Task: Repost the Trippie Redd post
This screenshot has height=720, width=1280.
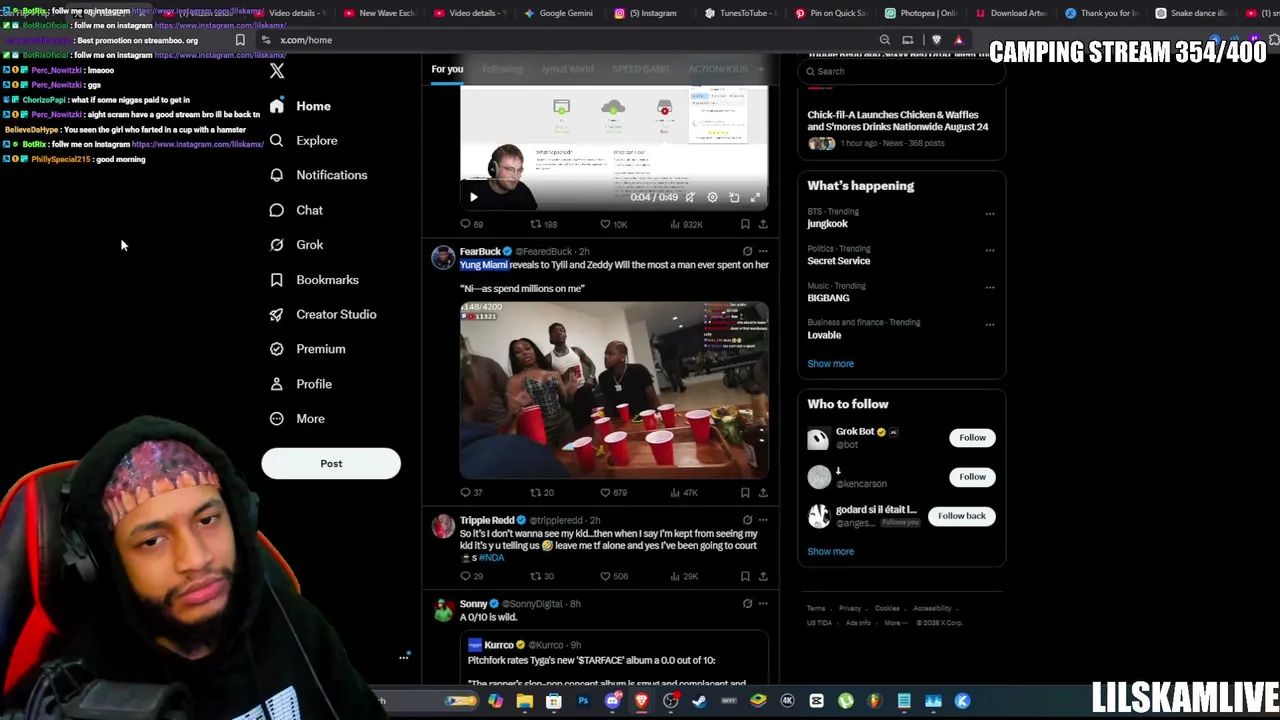Action: tap(535, 576)
